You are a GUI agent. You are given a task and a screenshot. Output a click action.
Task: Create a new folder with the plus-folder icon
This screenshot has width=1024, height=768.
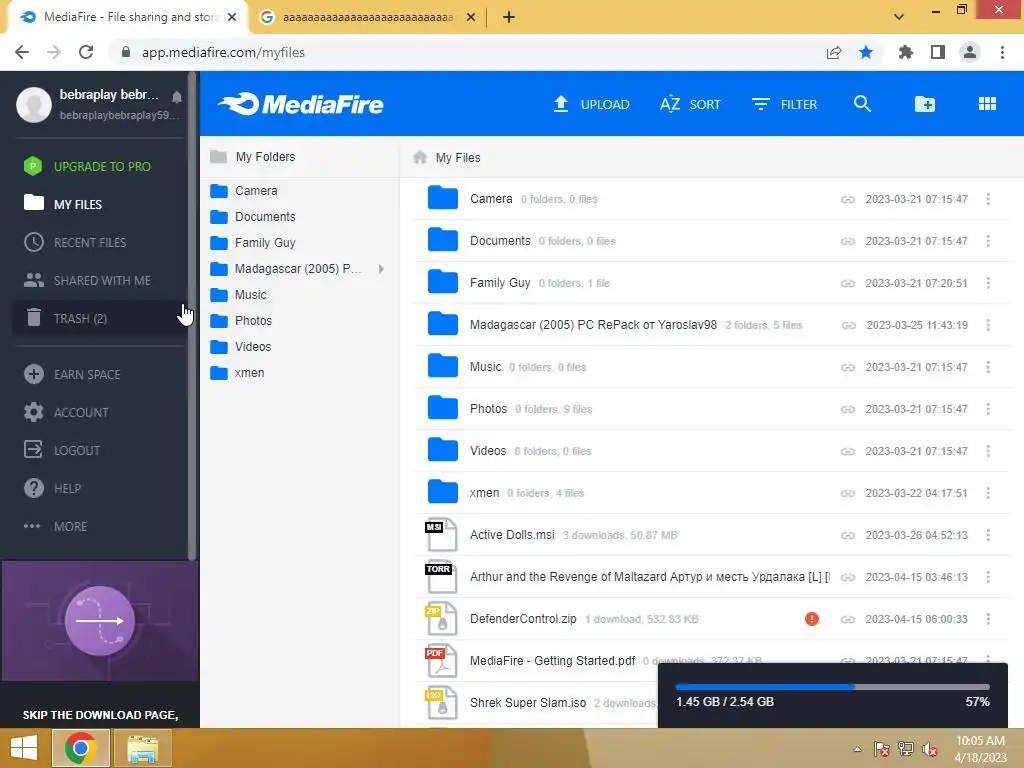pyautogui.click(x=925, y=104)
